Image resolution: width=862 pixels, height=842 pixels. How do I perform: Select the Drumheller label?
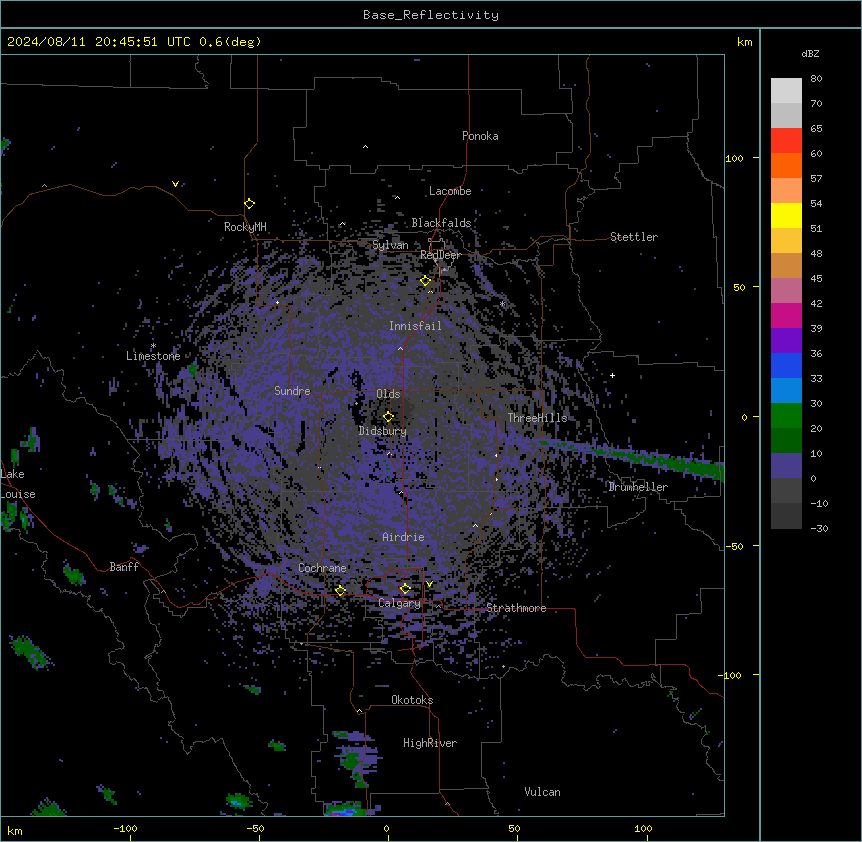(638, 487)
